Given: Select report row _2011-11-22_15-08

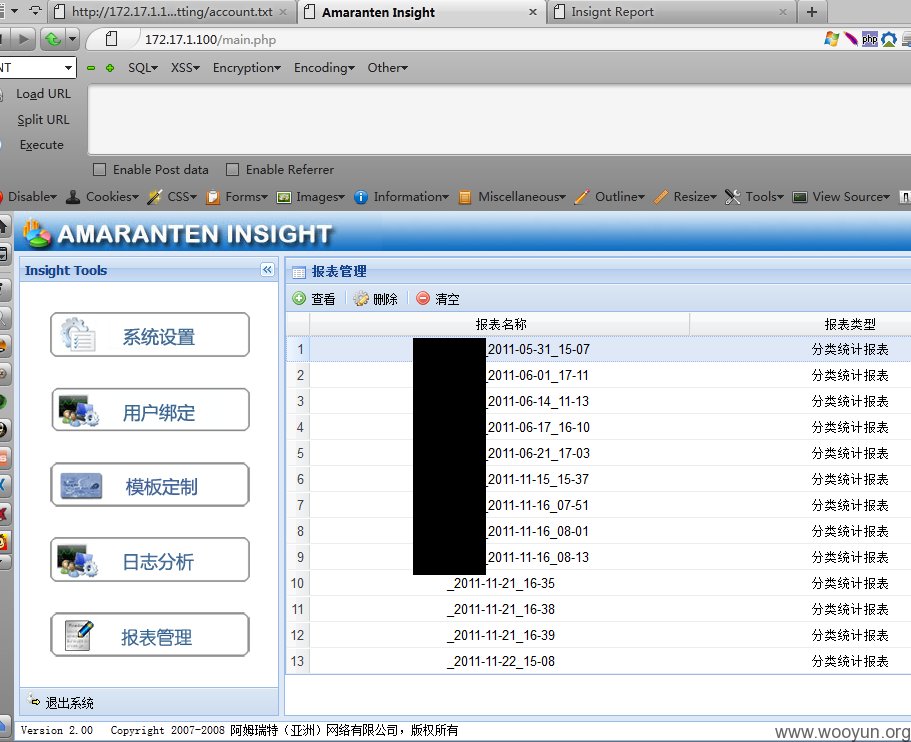Looking at the screenshot, I should pos(598,661).
